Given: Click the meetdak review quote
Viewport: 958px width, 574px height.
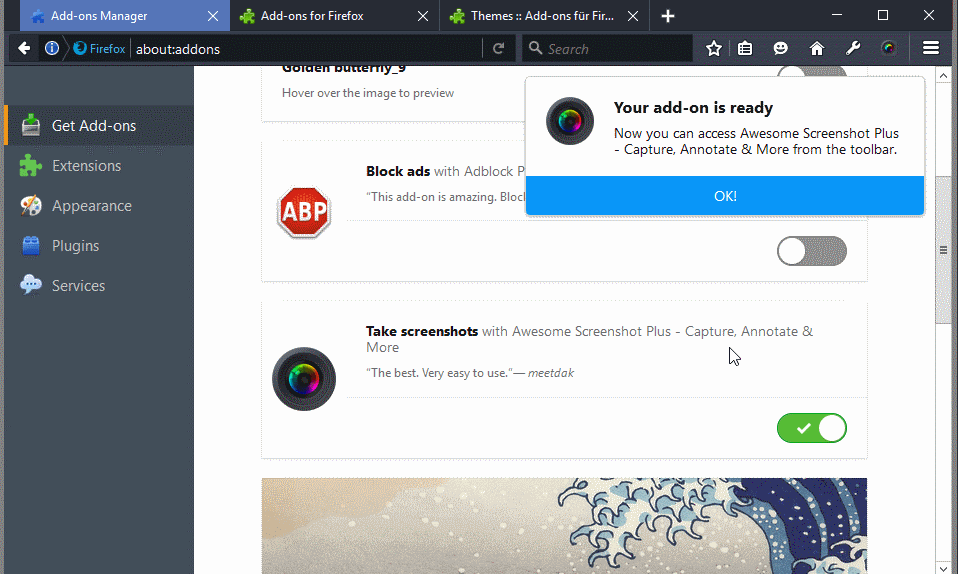Looking at the screenshot, I should (x=470, y=373).
